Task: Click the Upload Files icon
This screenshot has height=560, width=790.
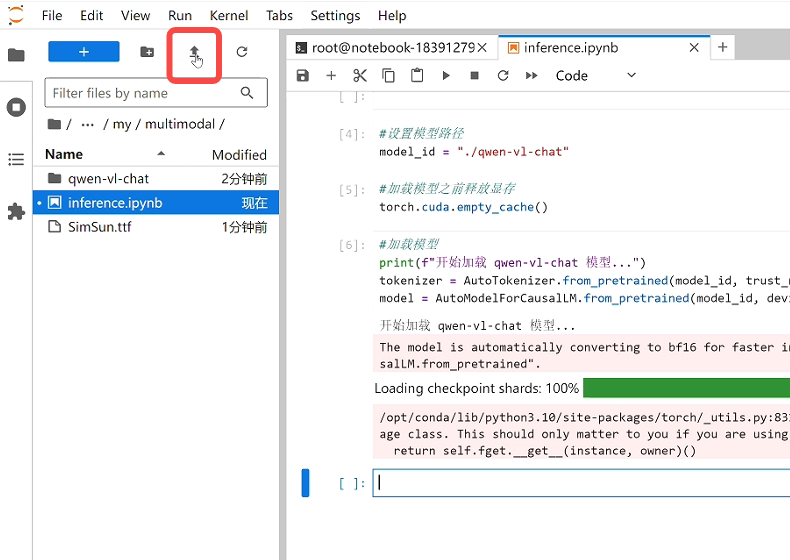Action: tap(195, 52)
